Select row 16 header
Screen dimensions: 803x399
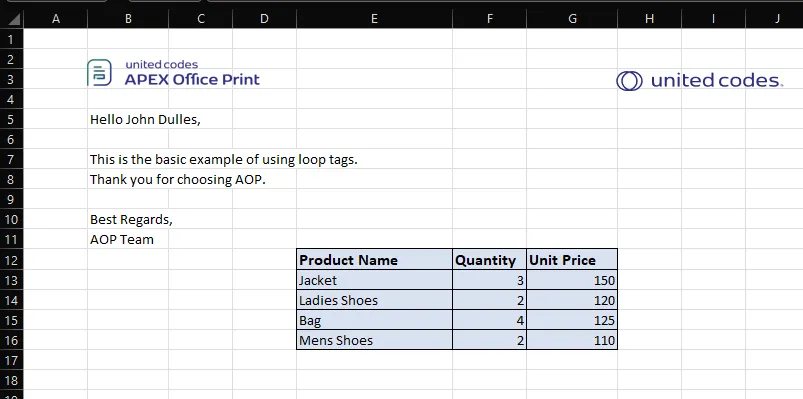[x=12, y=340]
